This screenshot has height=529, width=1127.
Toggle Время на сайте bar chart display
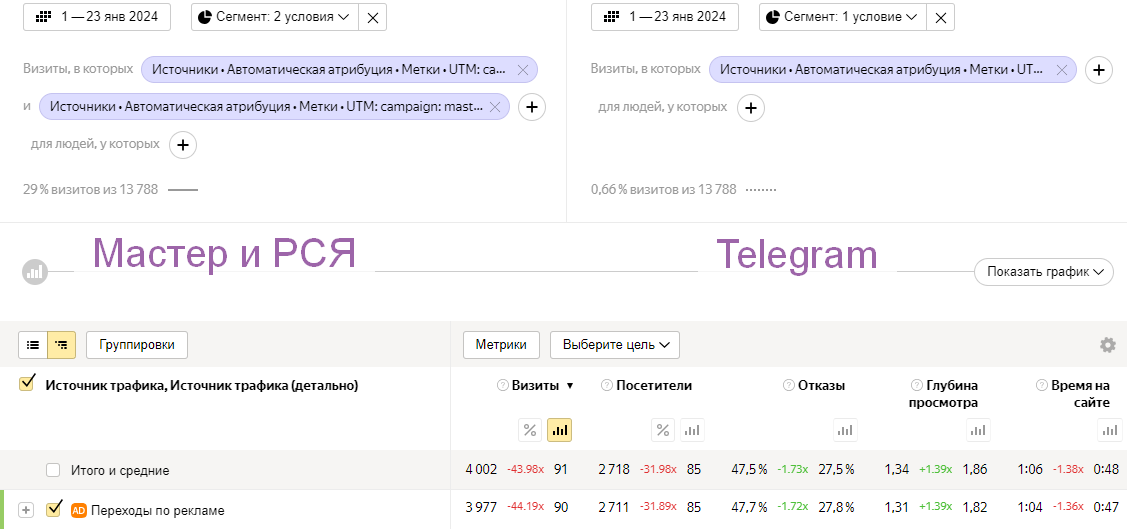pos(1110,430)
